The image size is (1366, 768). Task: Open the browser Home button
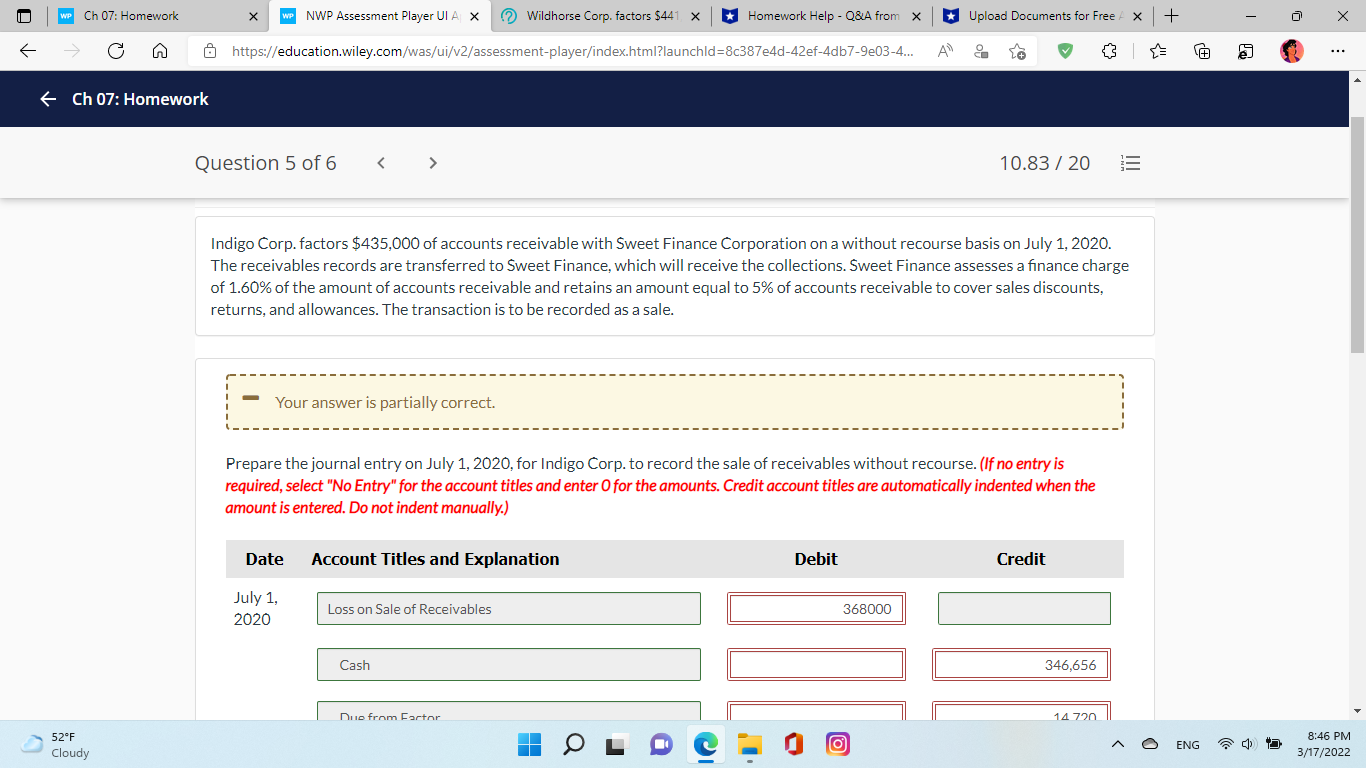pyautogui.click(x=160, y=50)
